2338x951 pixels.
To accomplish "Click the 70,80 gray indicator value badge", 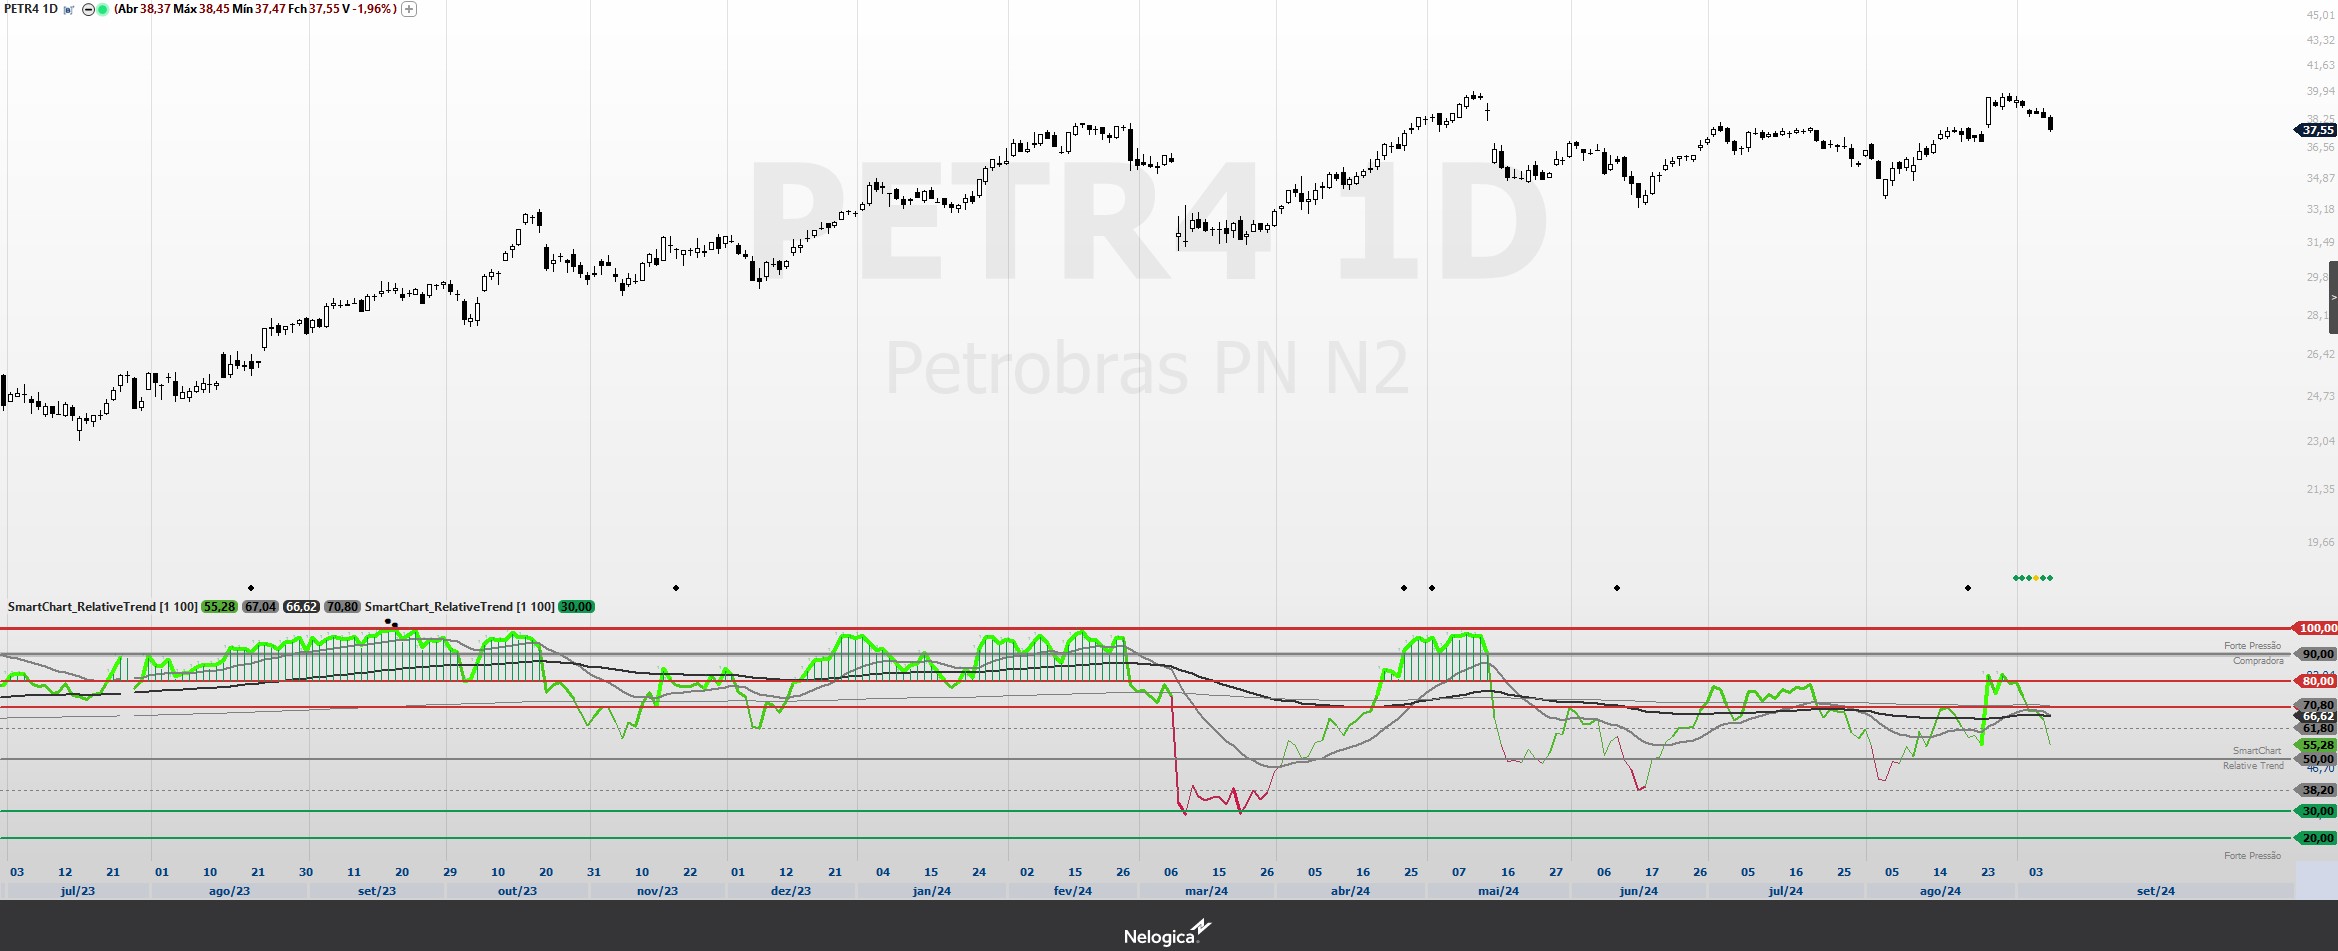I will click(342, 607).
